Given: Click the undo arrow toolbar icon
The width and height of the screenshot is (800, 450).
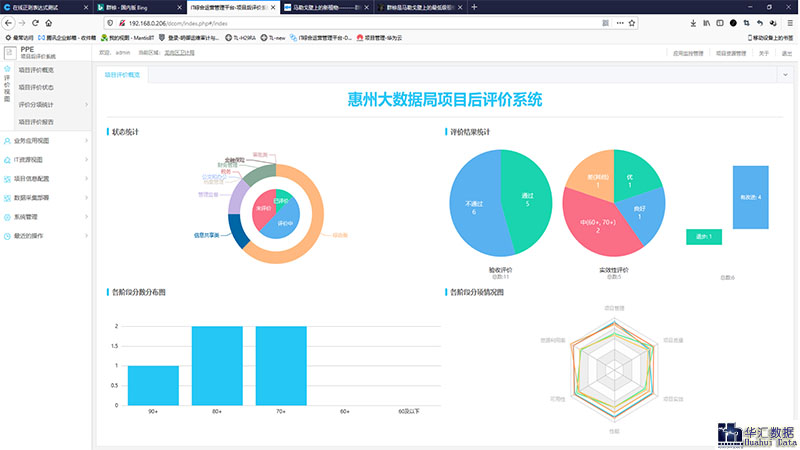Looking at the screenshot, I should click(x=760, y=23).
